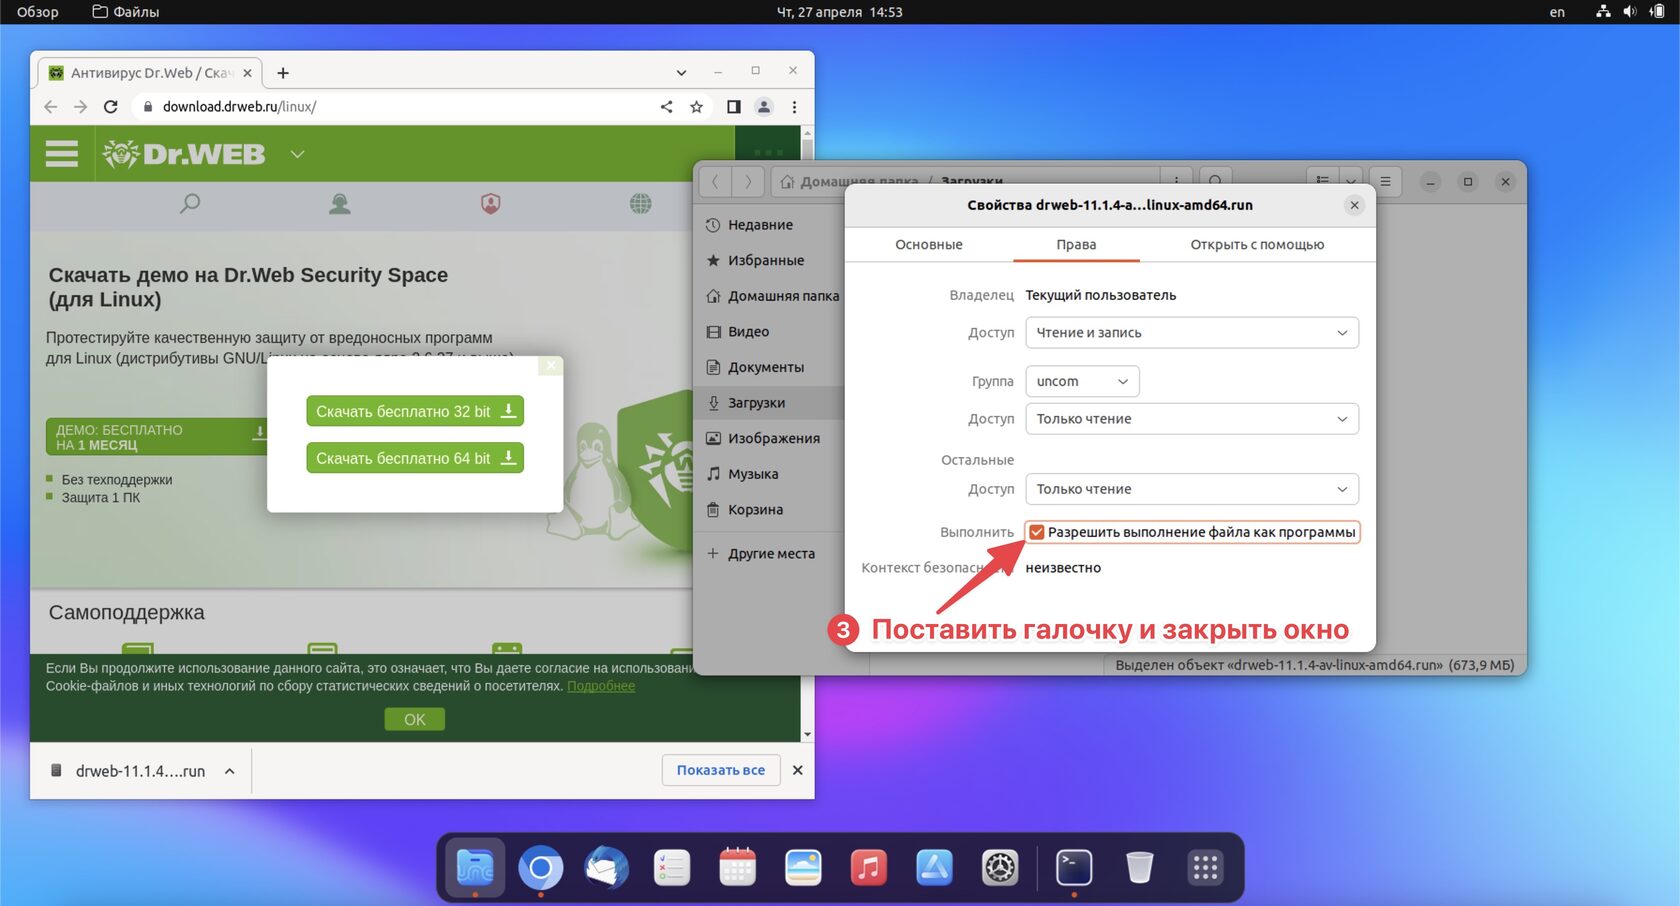Open the file manager hamburger menu
The height and width of the screenshot is (906, 1680).
click(x=1385, y=182)
